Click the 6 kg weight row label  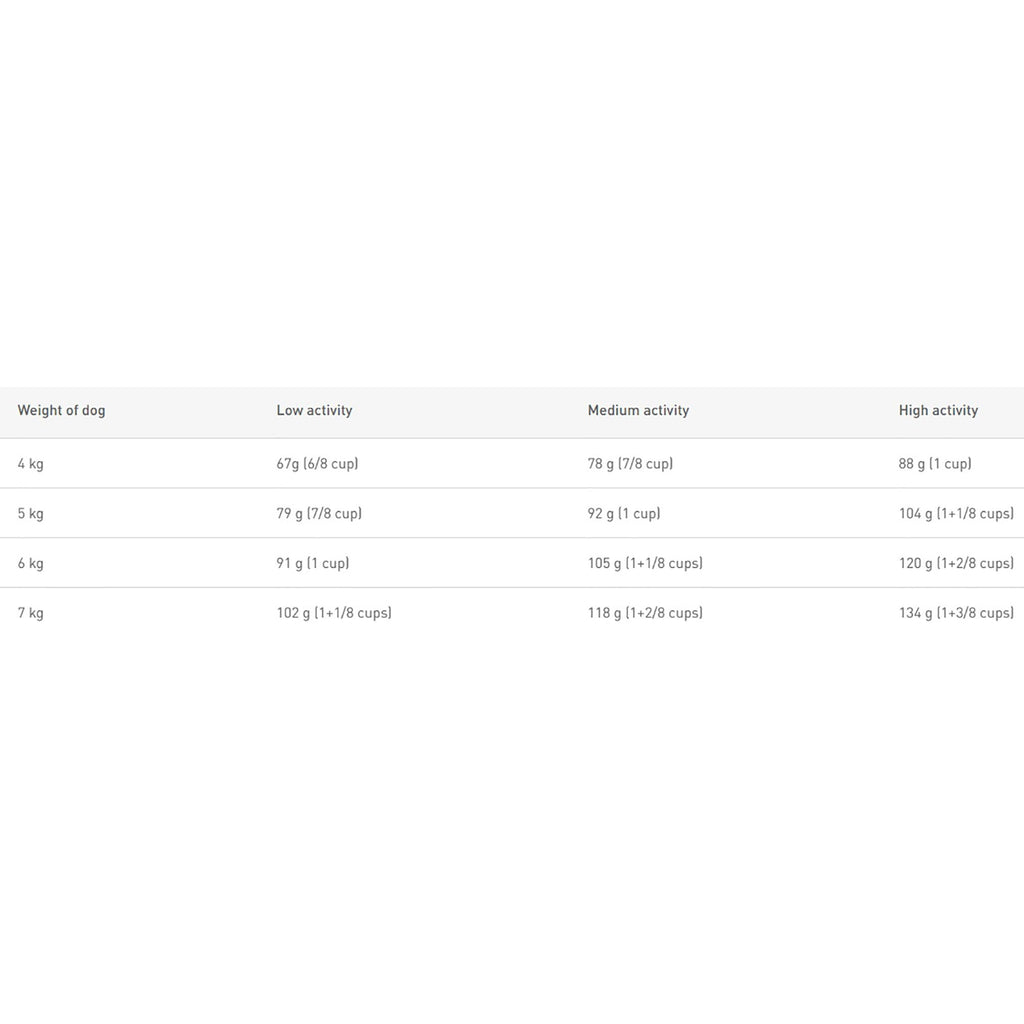coord(31,564)
